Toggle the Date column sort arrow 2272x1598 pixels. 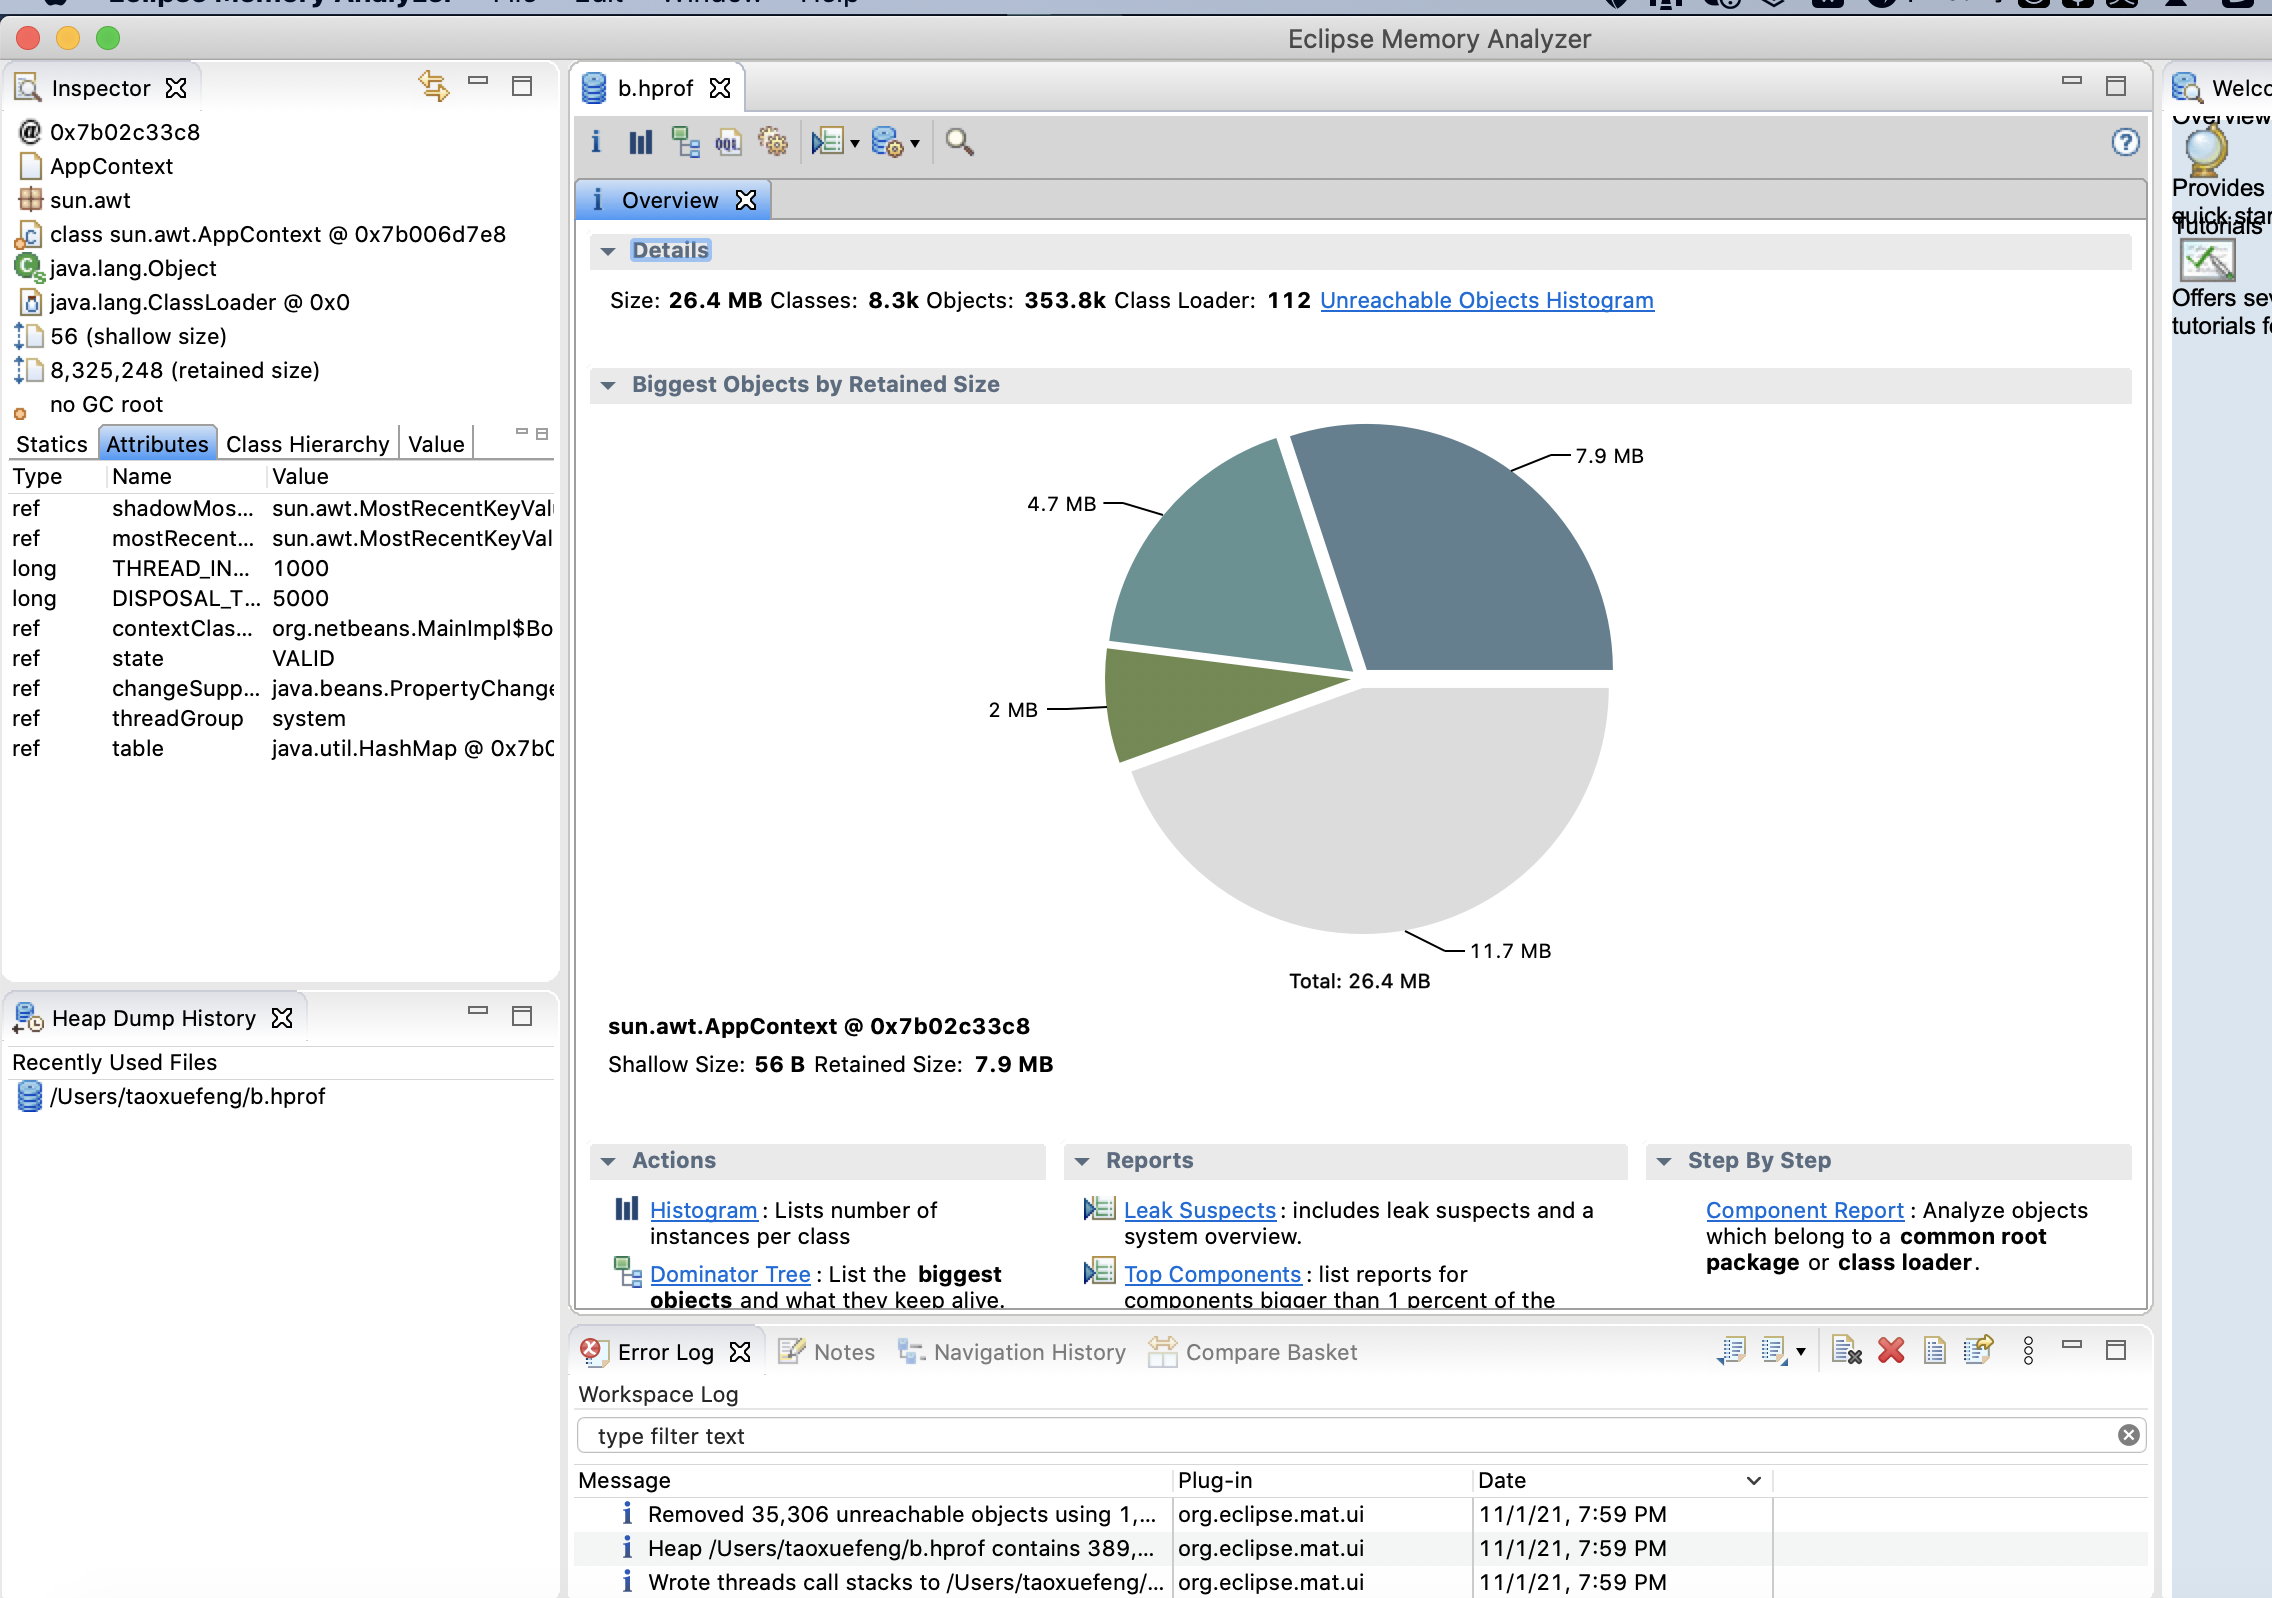pos(1754,1480)
